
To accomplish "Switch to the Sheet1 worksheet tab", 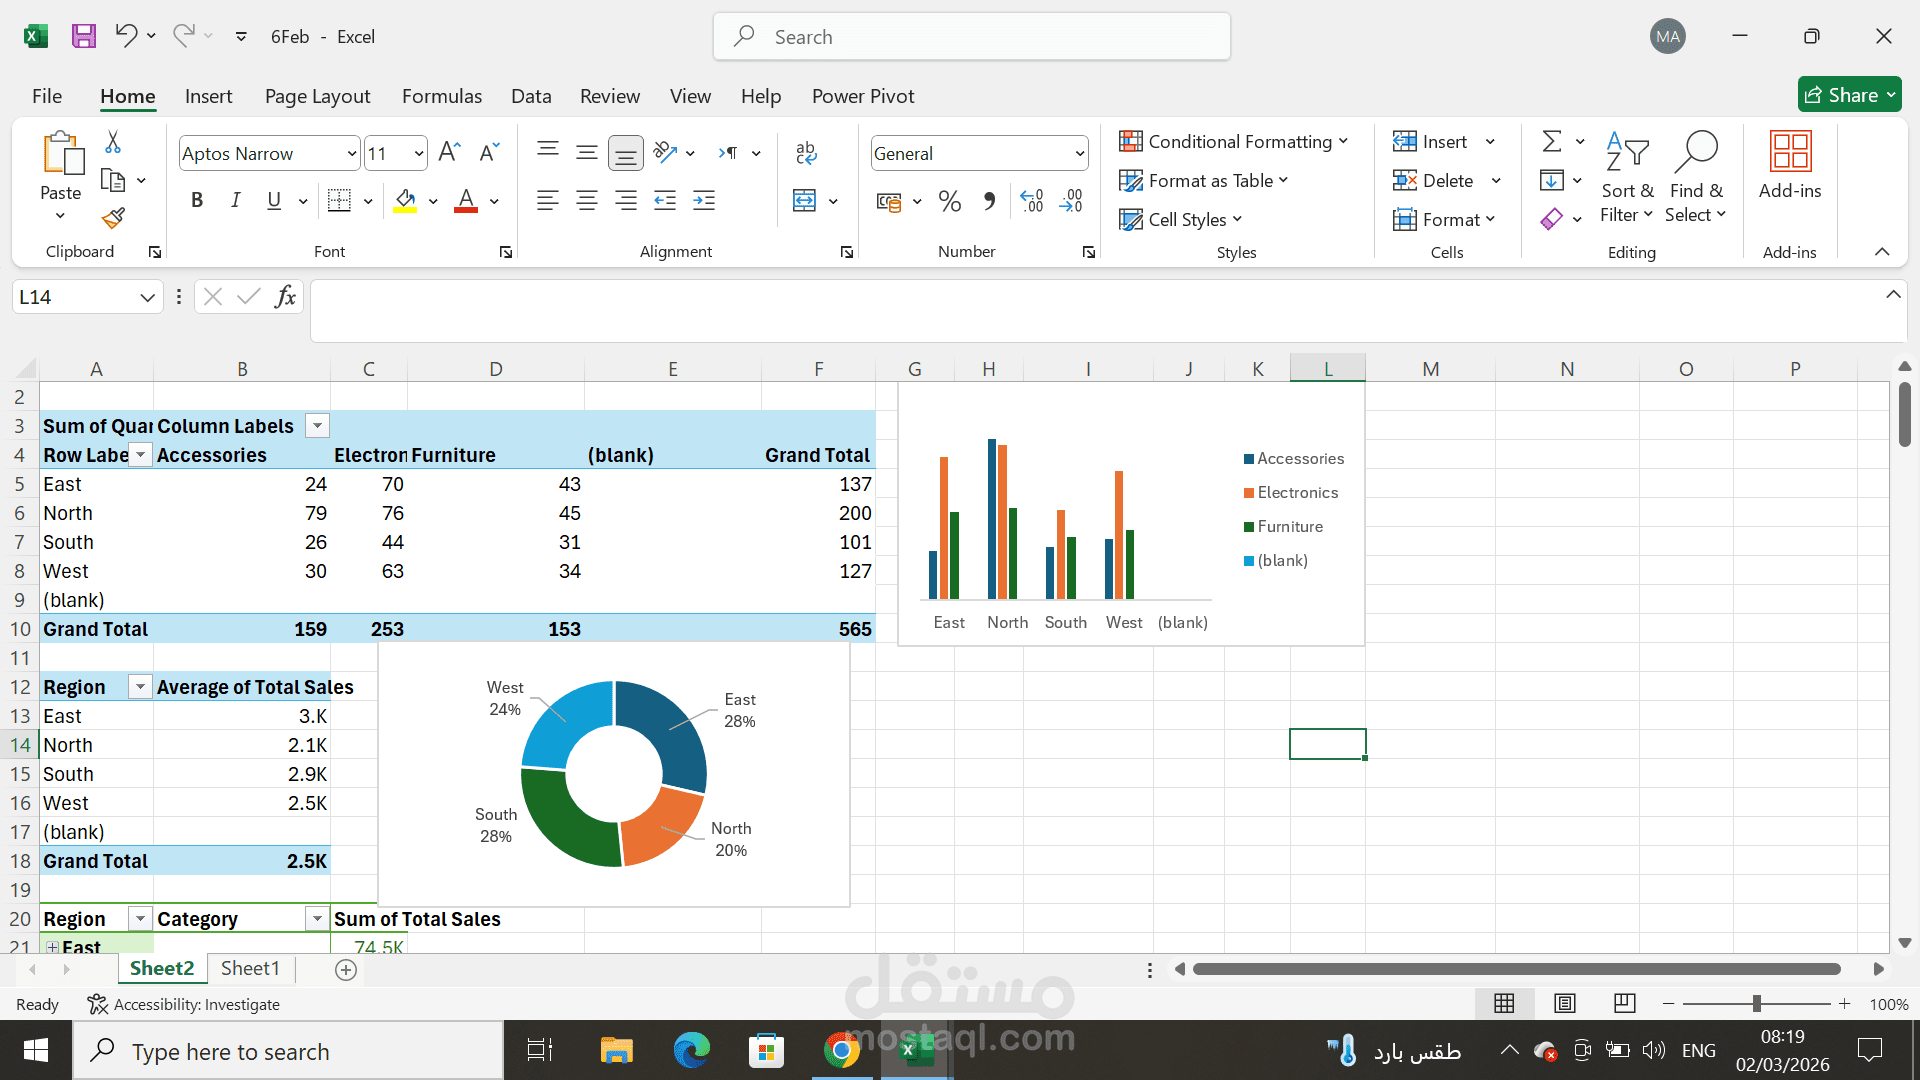I will click(x=249, y=968).
